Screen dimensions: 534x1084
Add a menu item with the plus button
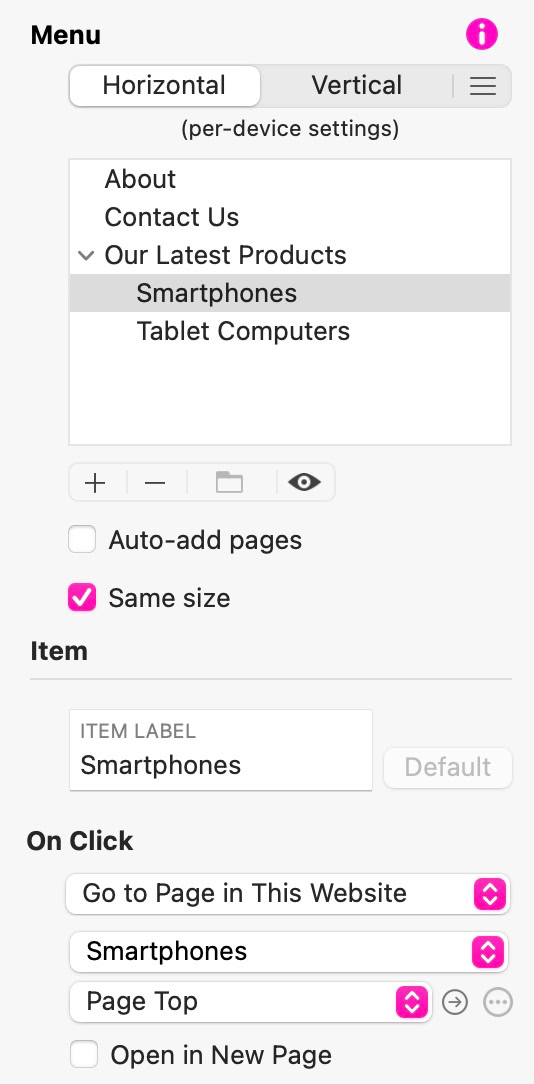tap(95, 483)
